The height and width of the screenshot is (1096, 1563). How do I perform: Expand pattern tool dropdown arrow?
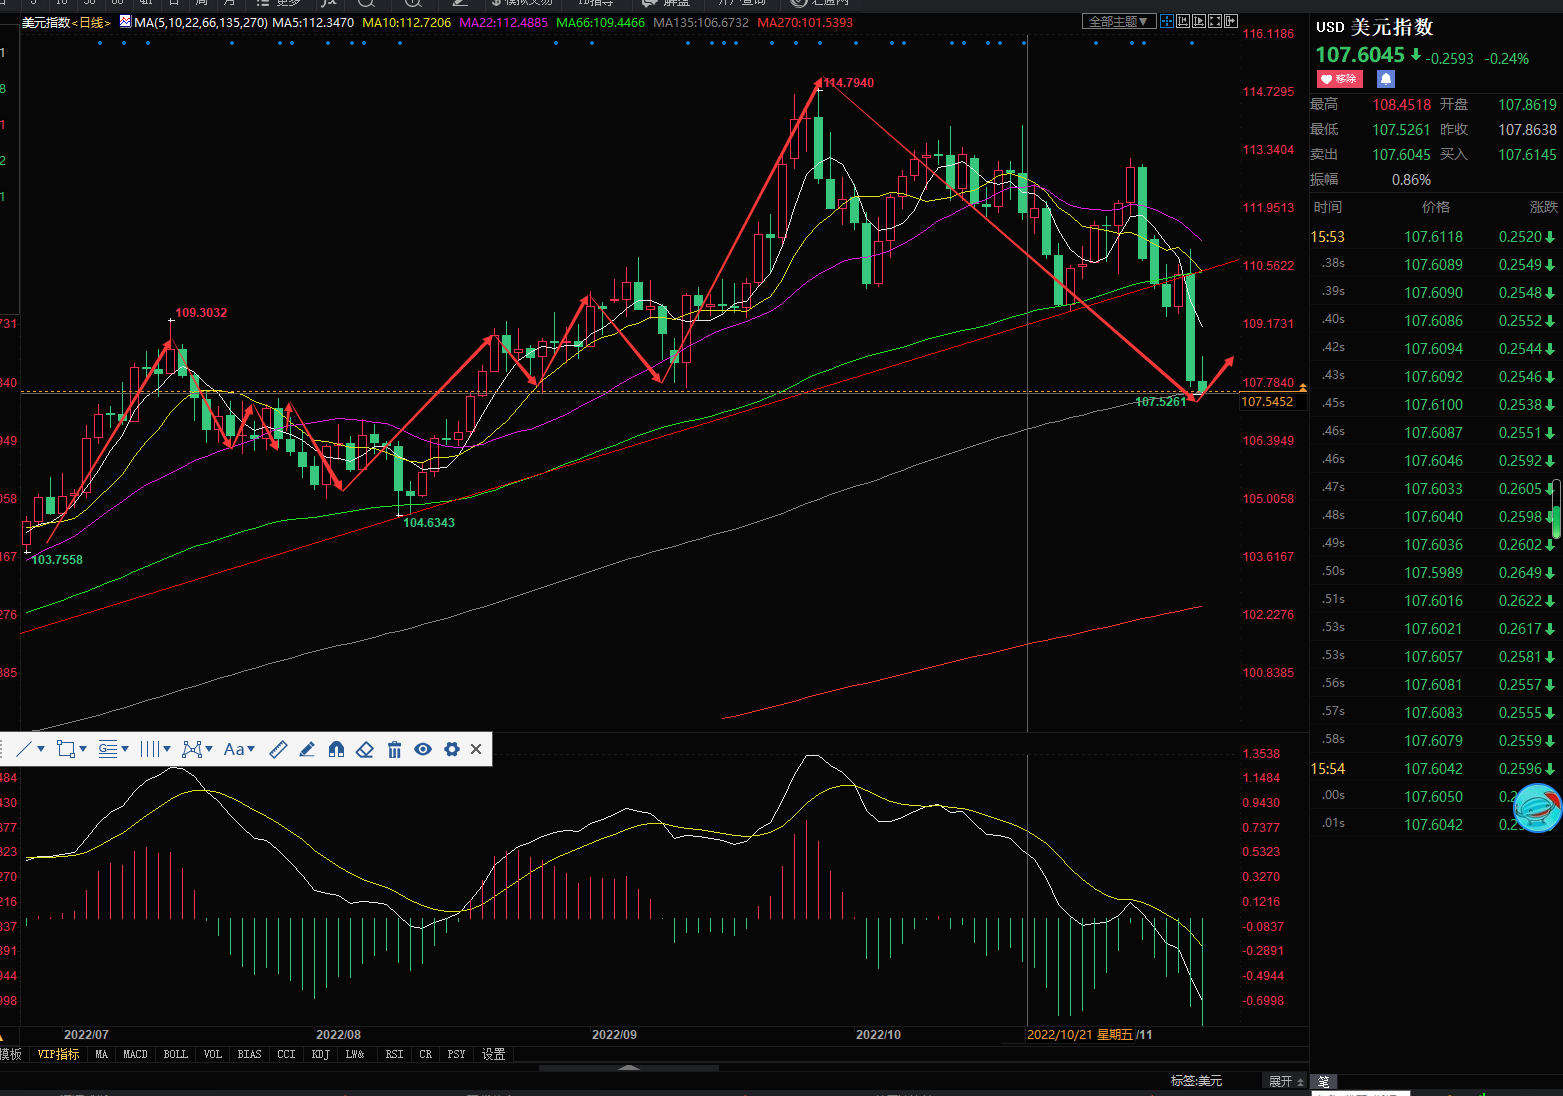click(209, 749)
